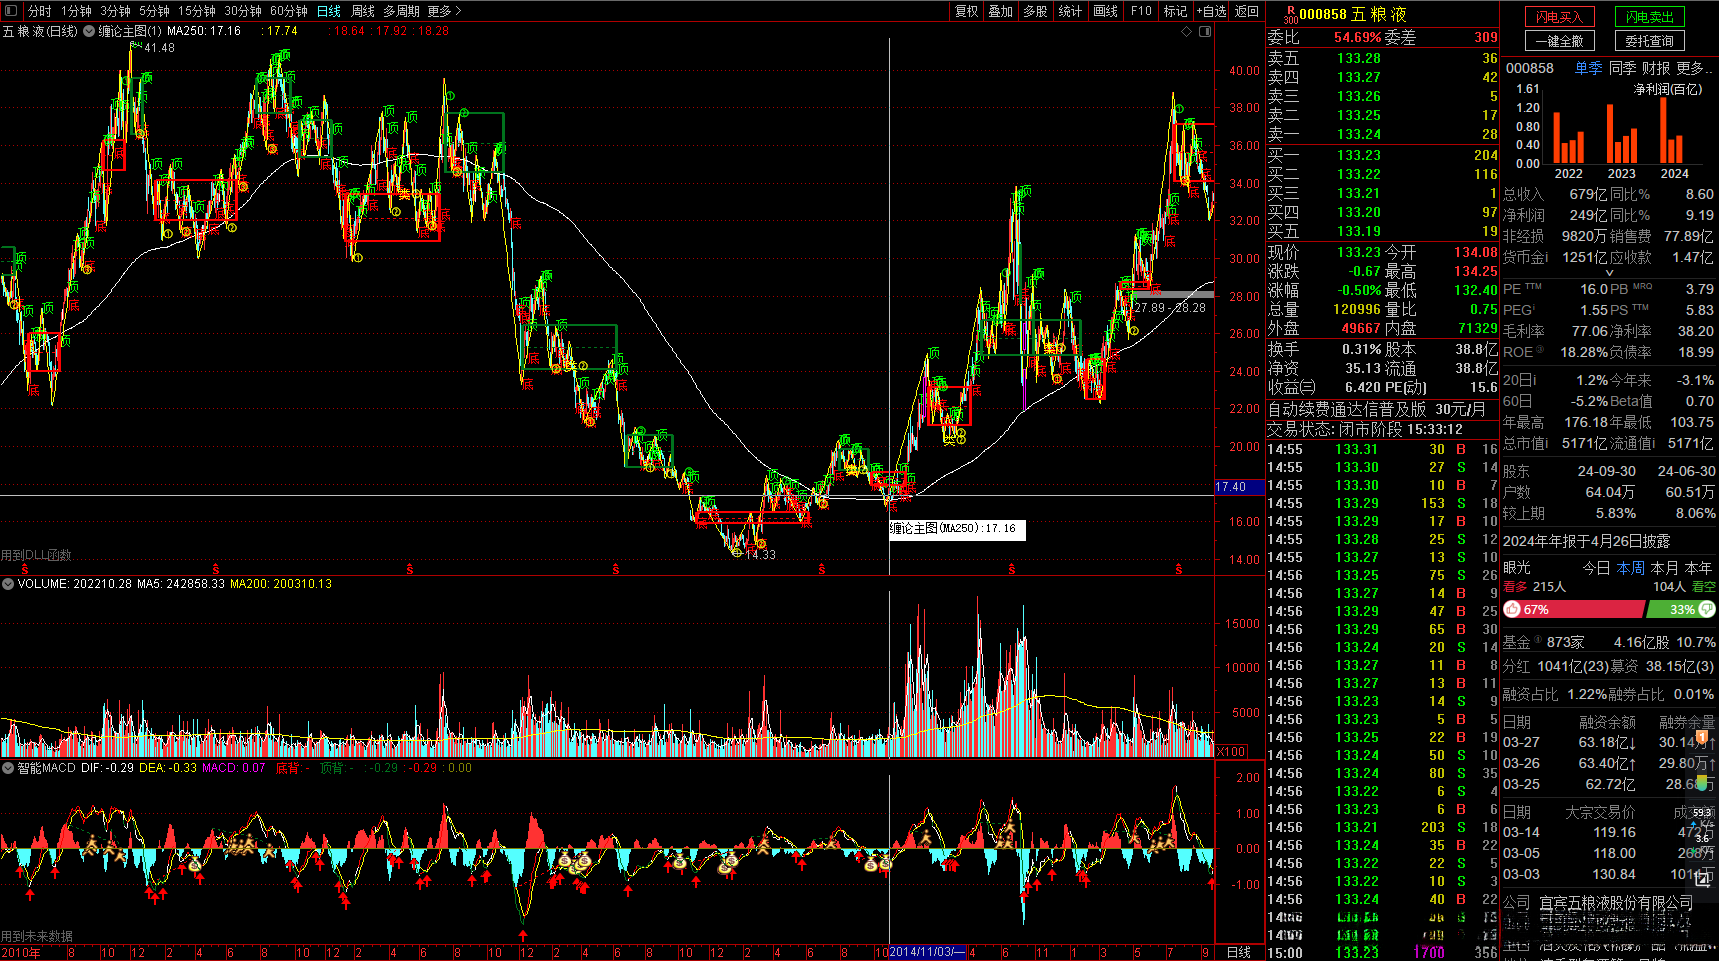Select the 60分钟 period tab
Viewport: 1719px width, 961px height.
tap(289, 11)
